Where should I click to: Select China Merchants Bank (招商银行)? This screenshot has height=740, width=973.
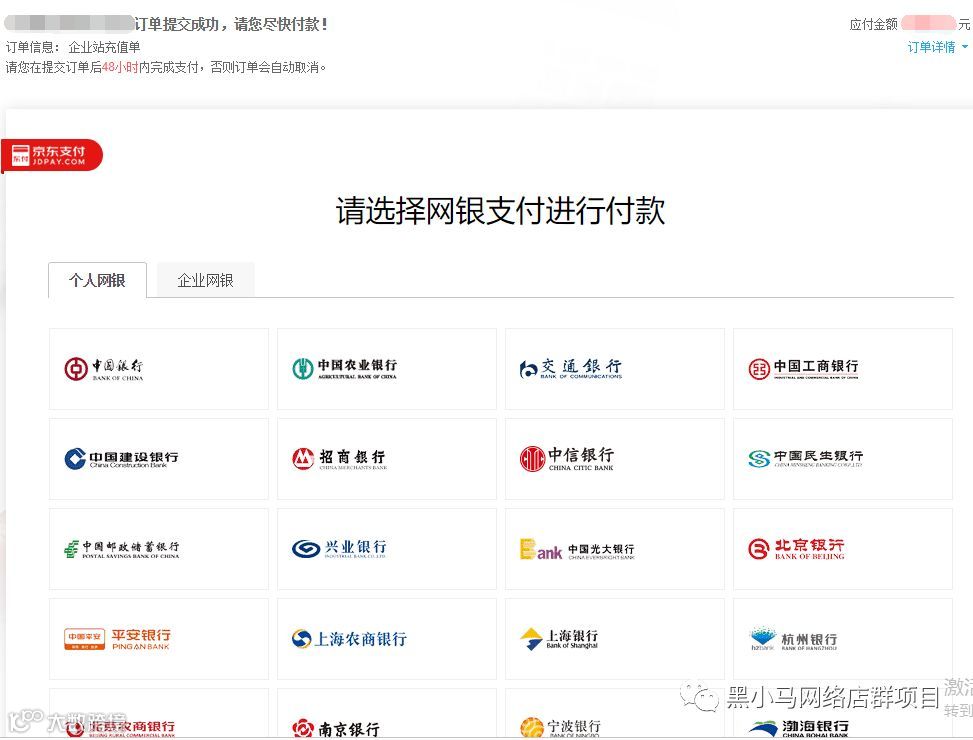[x=387, y=459]
